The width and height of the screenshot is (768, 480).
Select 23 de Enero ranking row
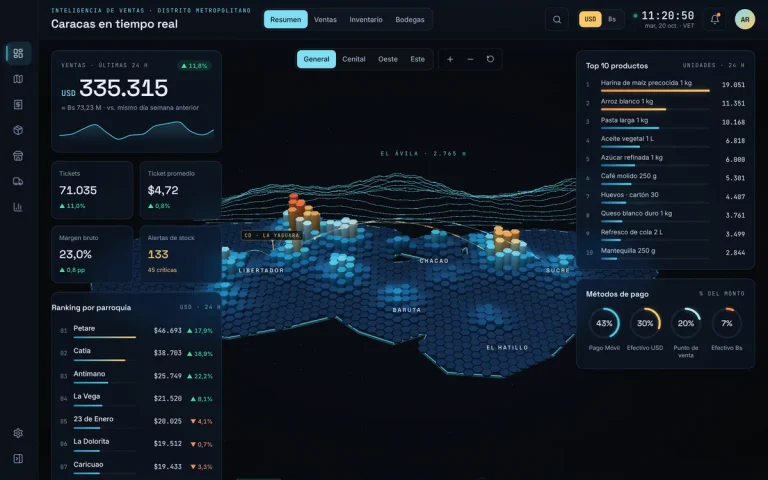137,421
